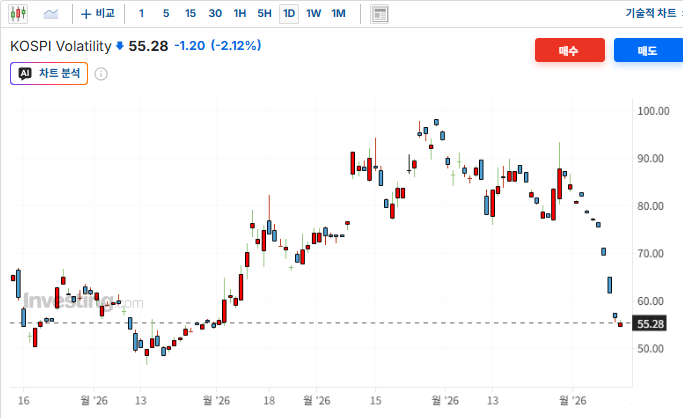This screenshot has width=683, height=418.
Task: Select the candlestick chart type icon
Action: [x=18, y=14]
